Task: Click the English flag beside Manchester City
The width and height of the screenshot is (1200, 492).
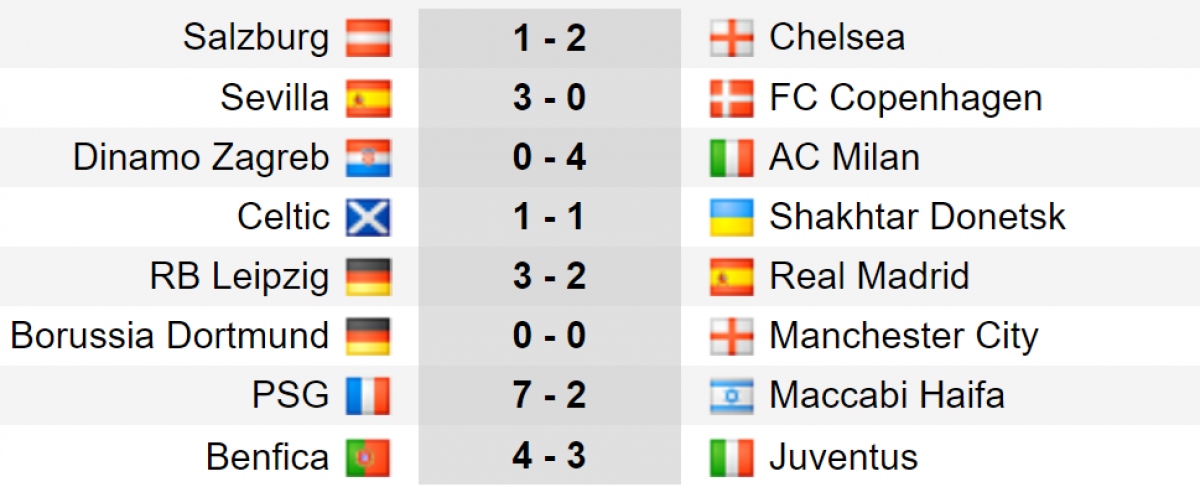Action: pyautogui.click(x=731, y=337)
